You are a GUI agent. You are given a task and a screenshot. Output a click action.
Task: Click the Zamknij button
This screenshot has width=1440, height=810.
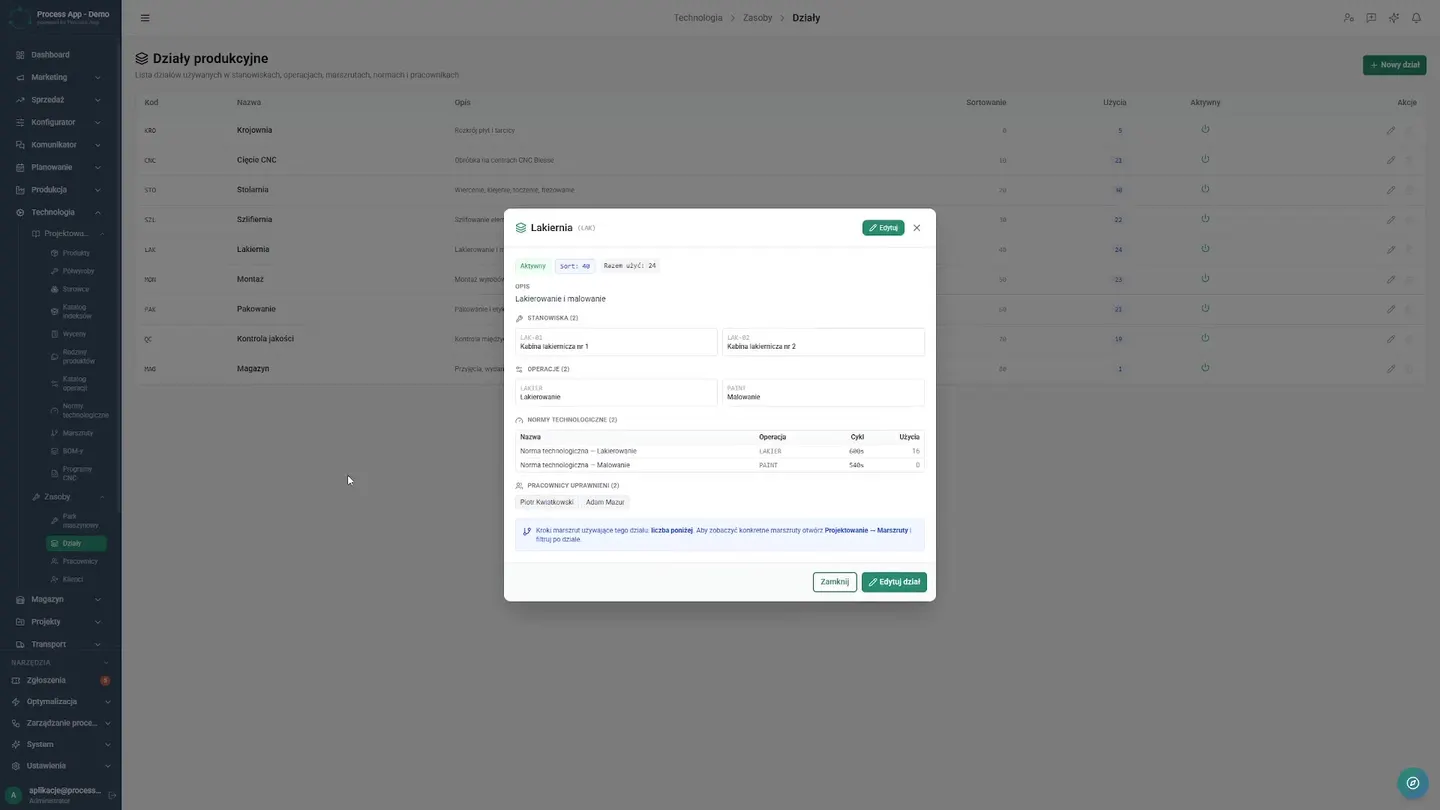tap(835, 582)
